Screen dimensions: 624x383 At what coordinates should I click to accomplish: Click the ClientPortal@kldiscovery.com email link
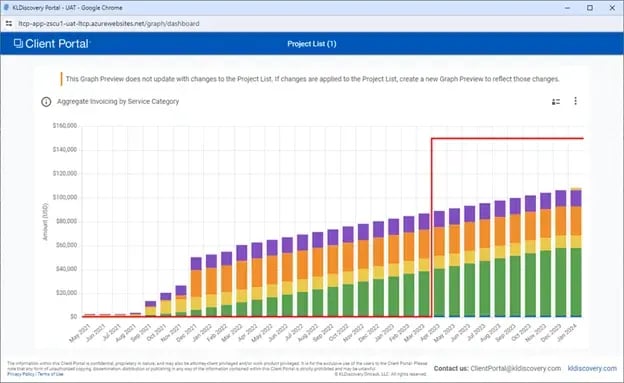pos(516,368)
